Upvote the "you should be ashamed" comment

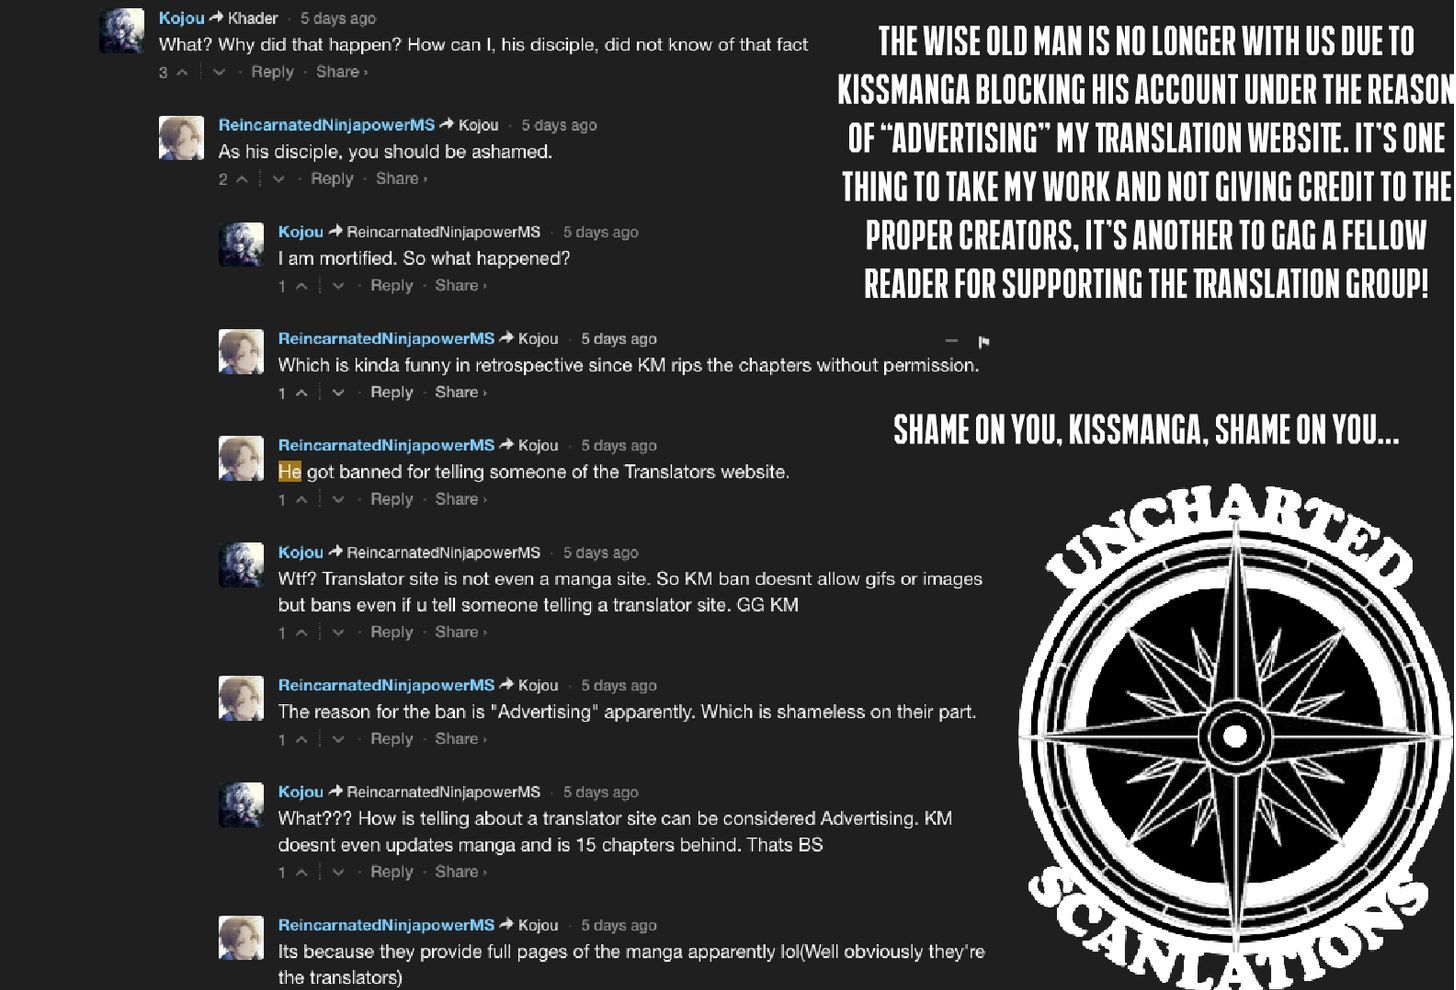click(x=241, y=179)
